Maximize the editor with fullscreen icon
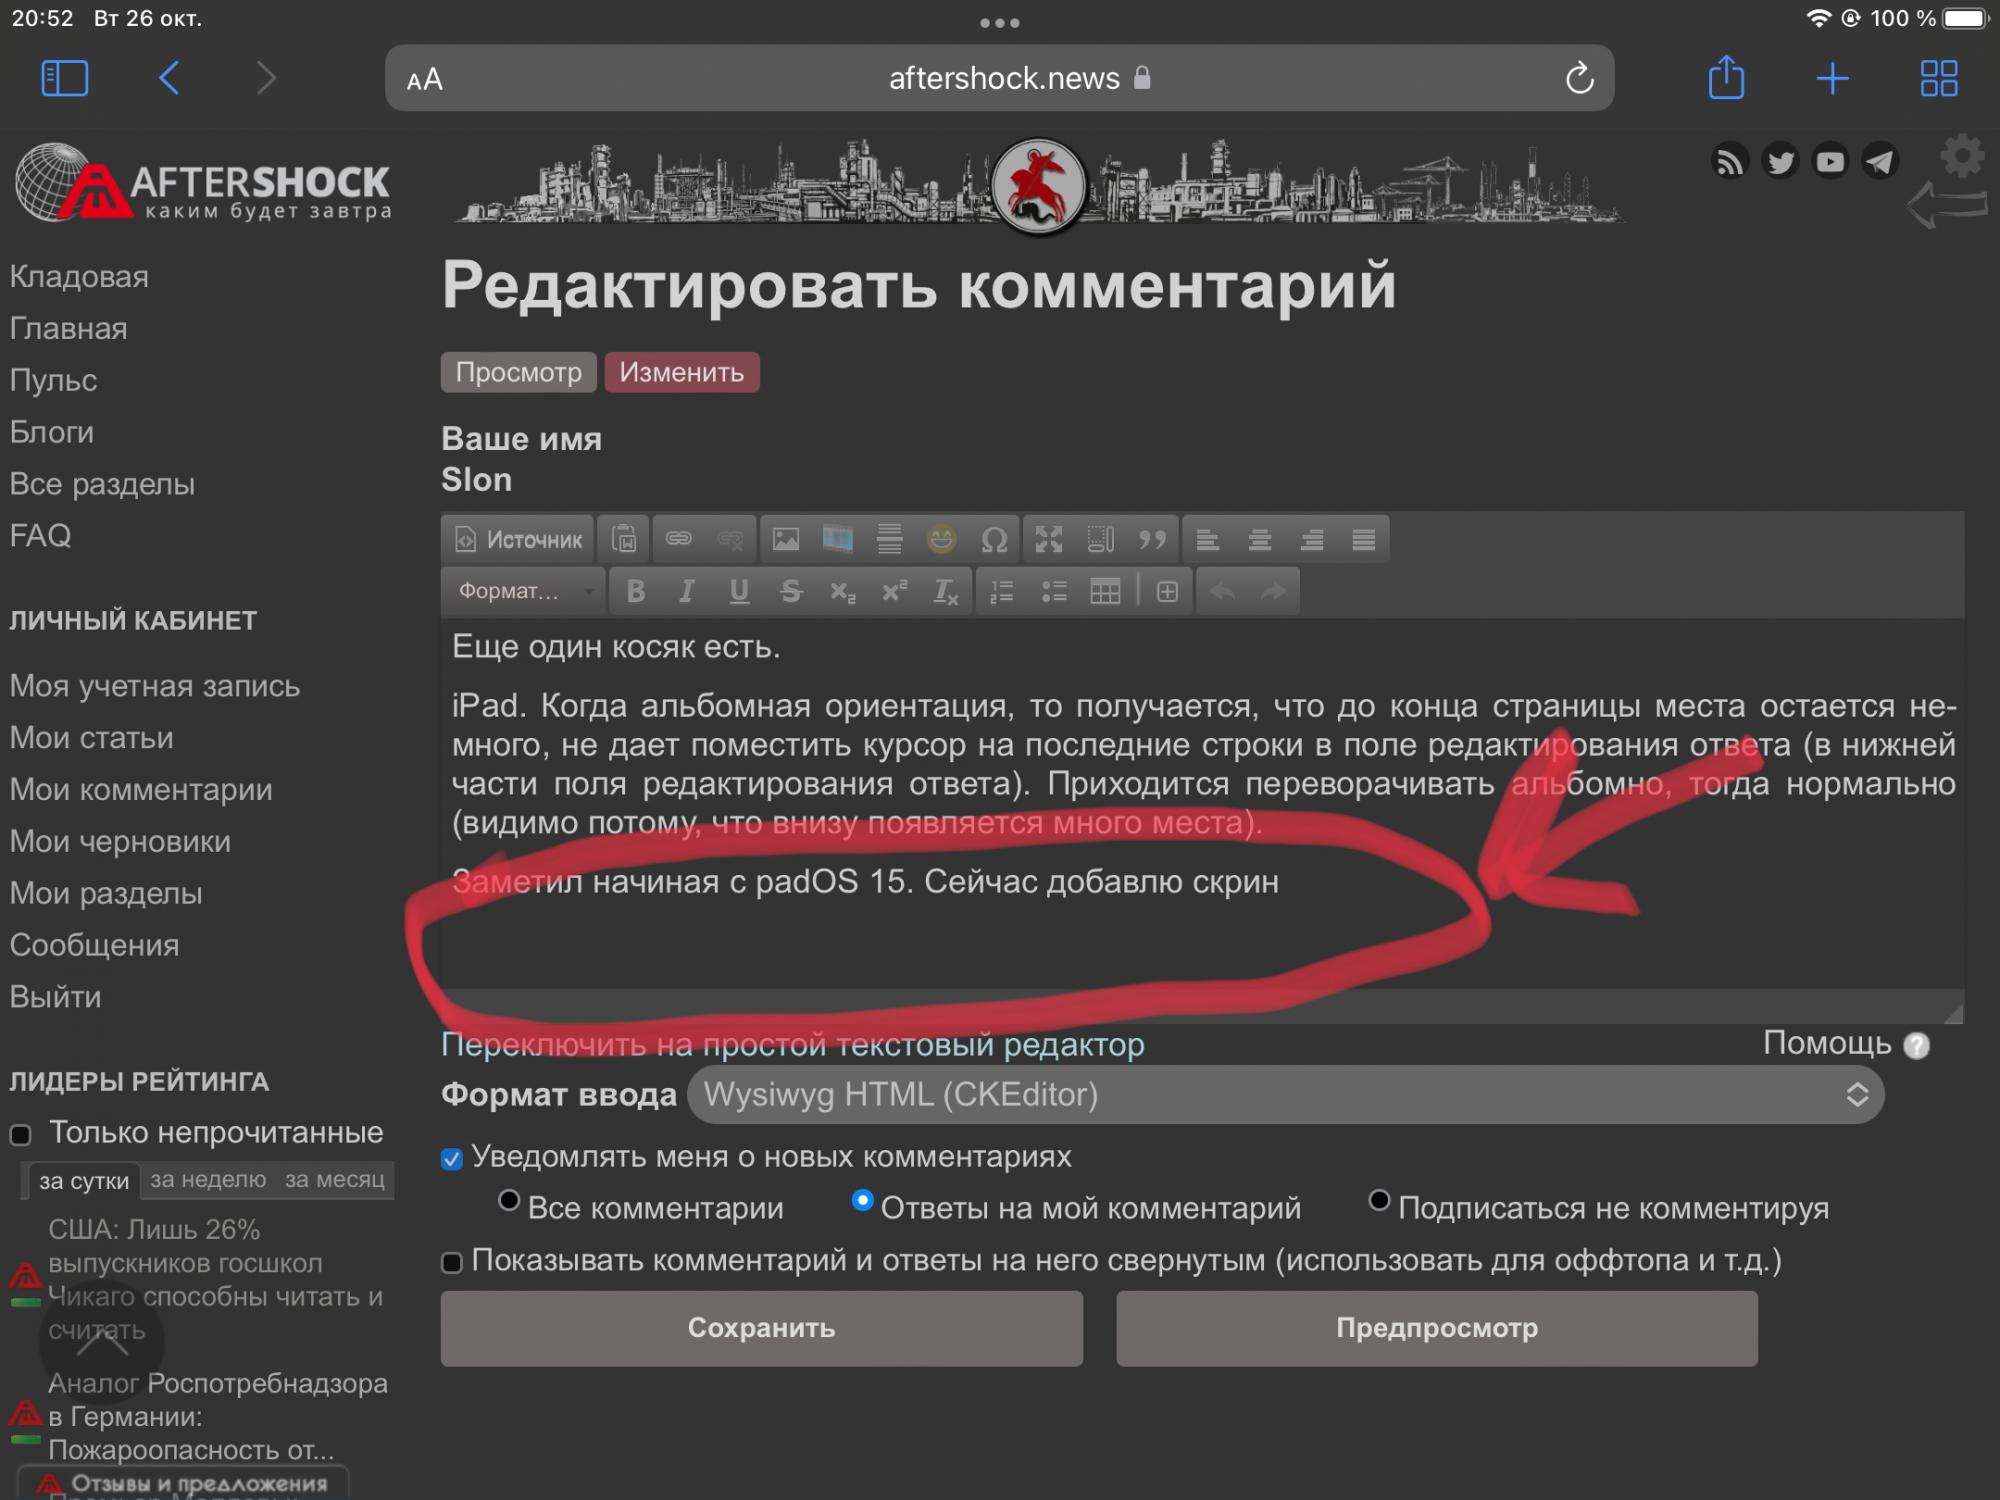The height and width of the screenshot is (1500, 2000). (1048, 540)
